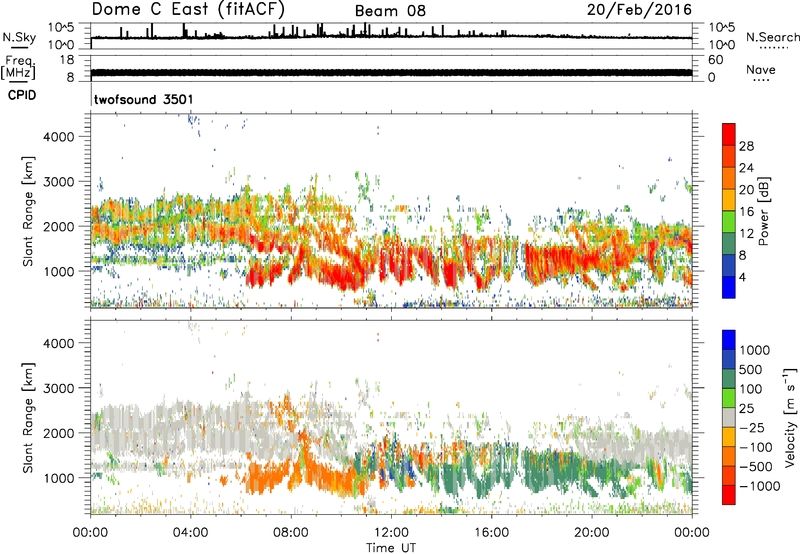Click the dotted line sample under Nave
This screenshot has width=800, height=554.
761,80
